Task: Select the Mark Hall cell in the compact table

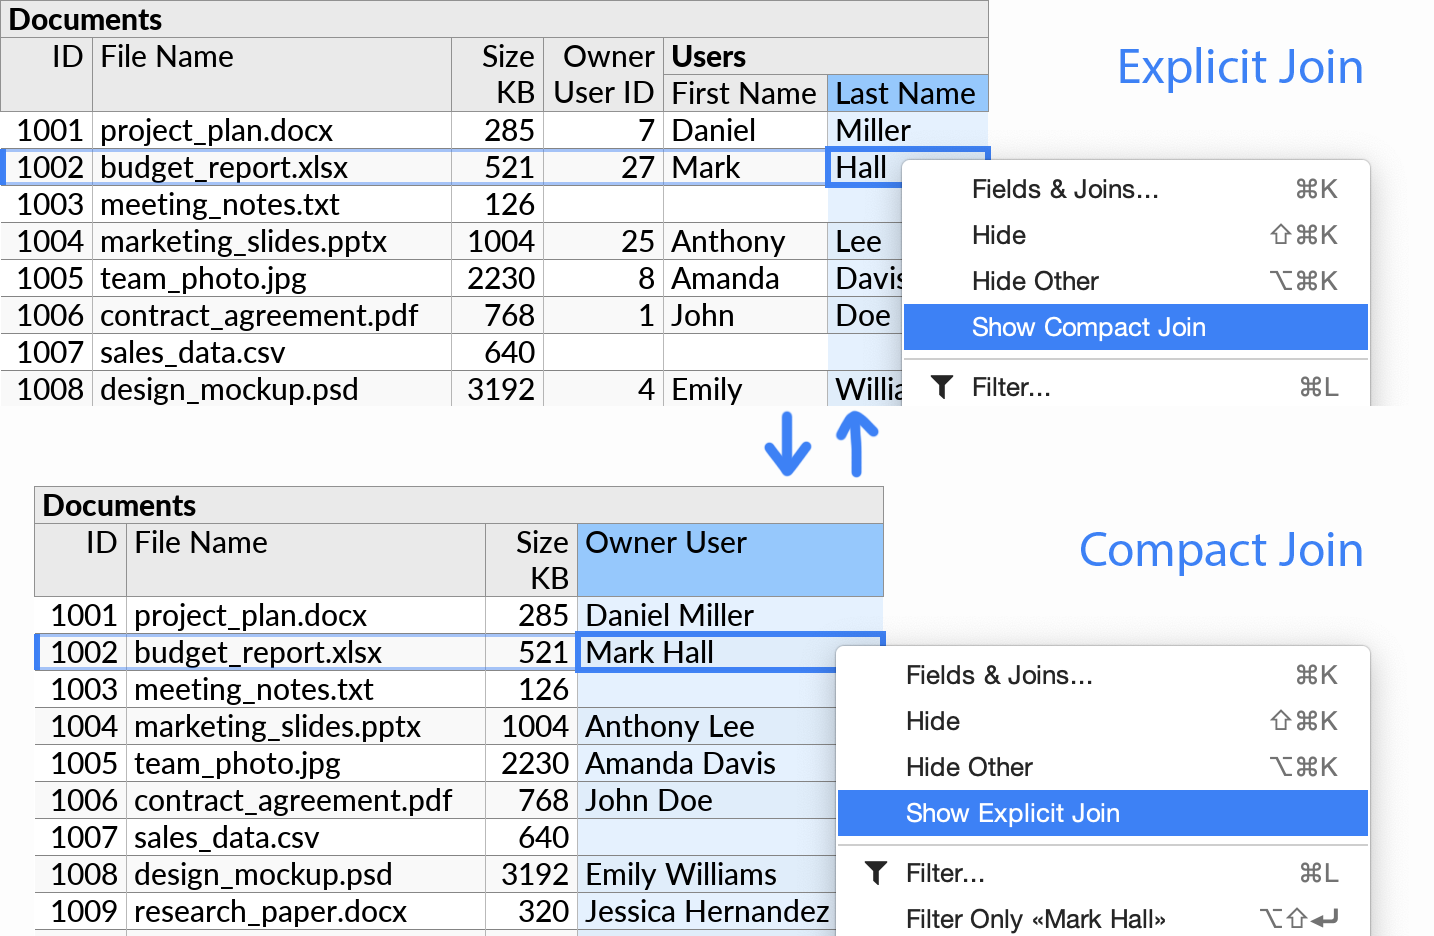Action: pos(650,652)
